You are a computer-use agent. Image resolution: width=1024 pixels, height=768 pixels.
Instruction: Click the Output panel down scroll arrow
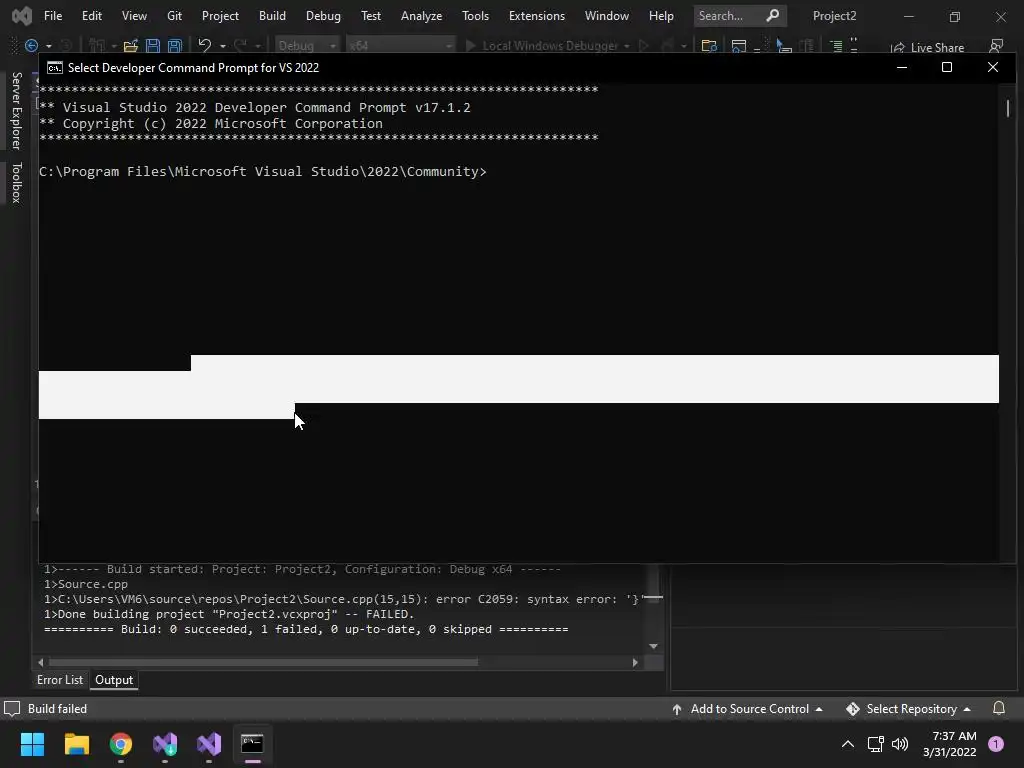pos(653,647)
